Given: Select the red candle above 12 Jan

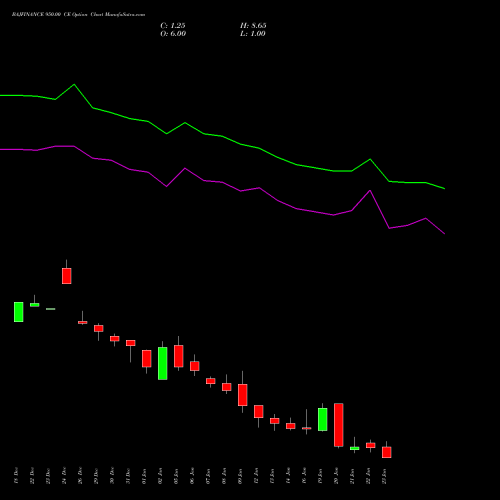Looking at the screenshot, I should (259, 411).
